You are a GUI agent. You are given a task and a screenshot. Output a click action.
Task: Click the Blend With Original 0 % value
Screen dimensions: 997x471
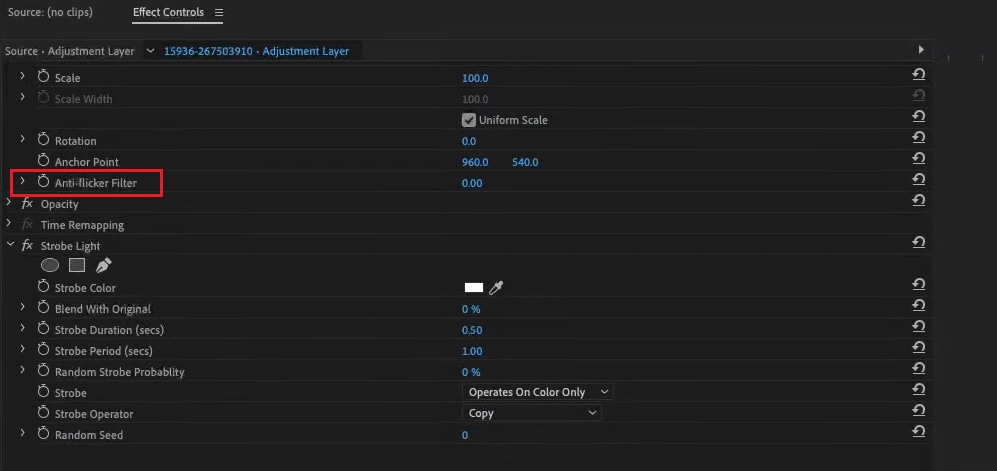[471, 309]
